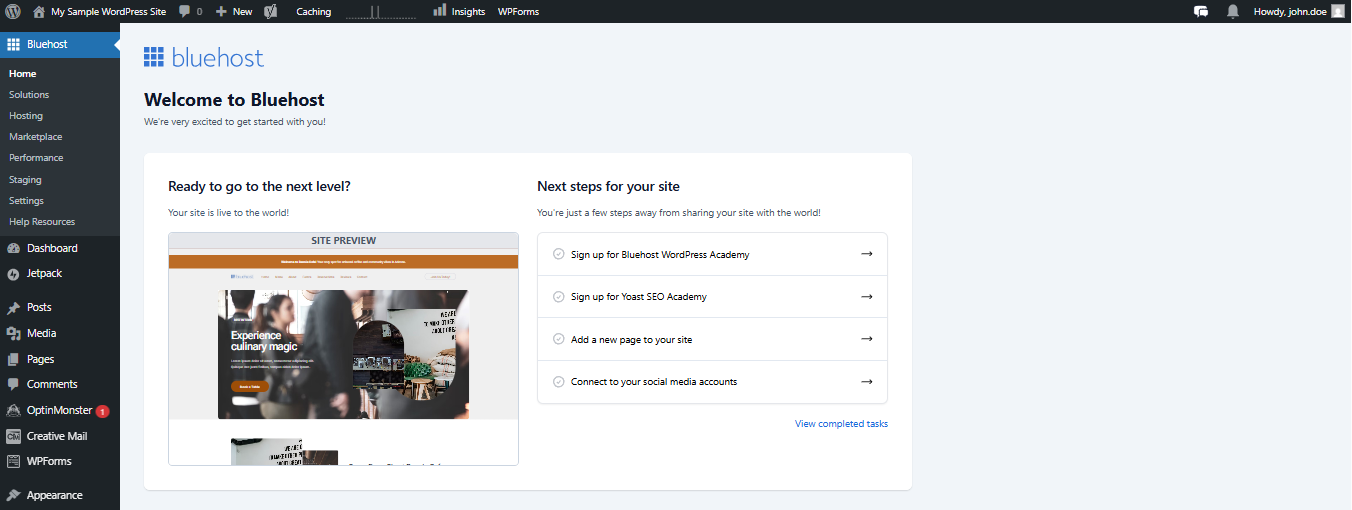Viewport: 1352px width, 510px height.
Task: Check off Add a new page task
Action: 558,339
